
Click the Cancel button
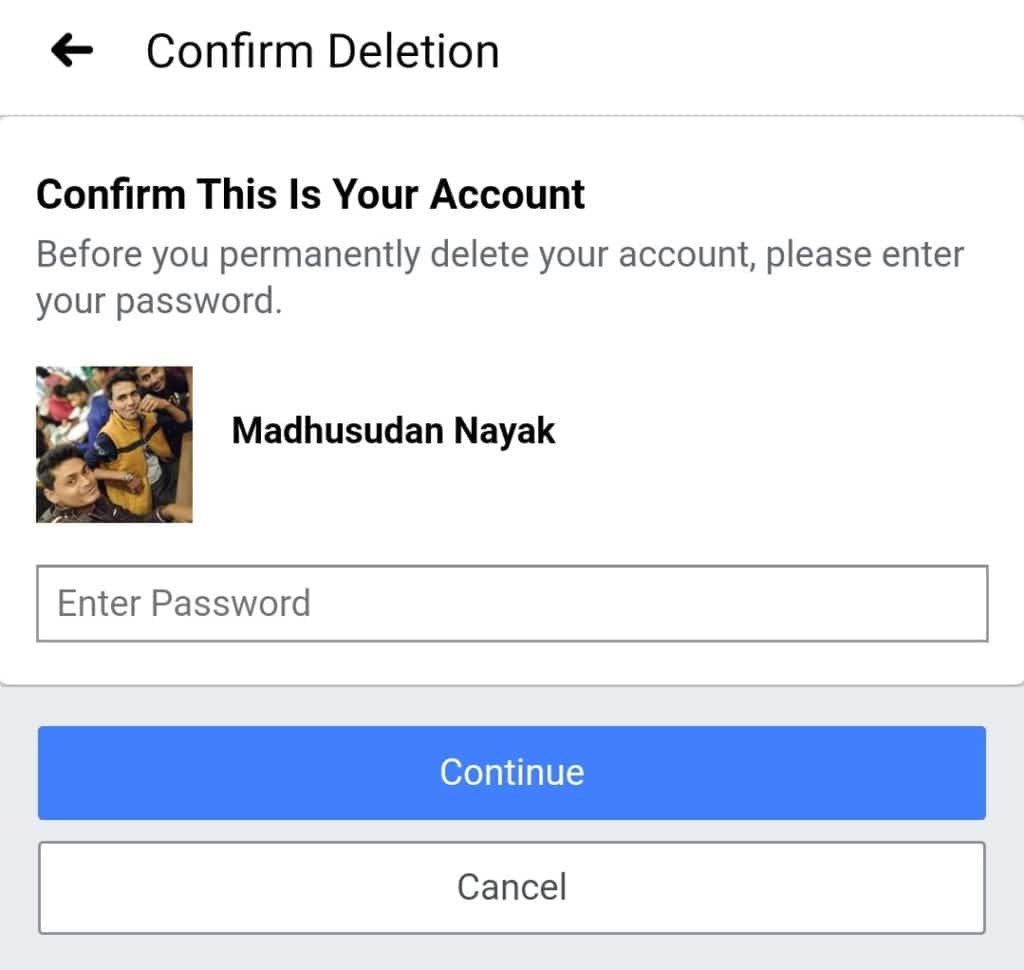(x=512, y=887)
